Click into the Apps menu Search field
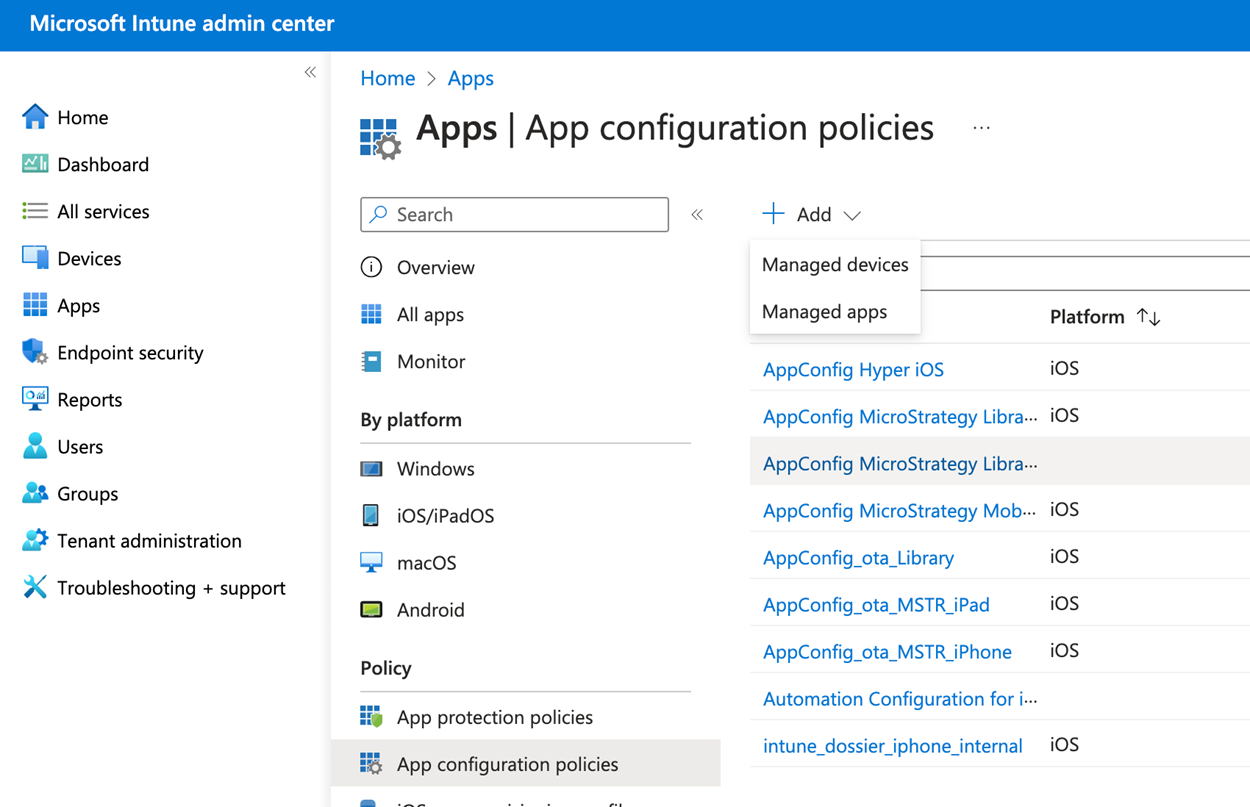1250x807 pixels. [x=514, y=214]
